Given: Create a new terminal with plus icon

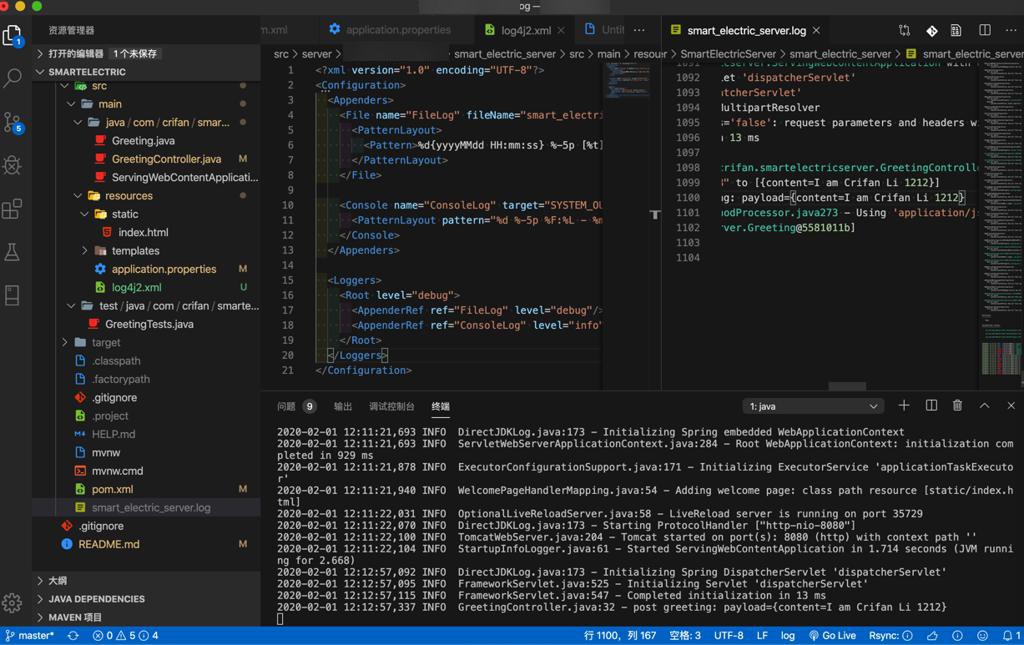Looking at the screenshot, I should 904,405.
